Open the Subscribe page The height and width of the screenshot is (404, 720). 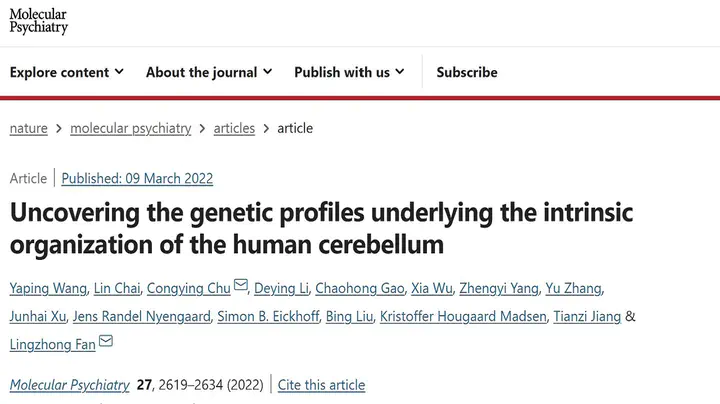(467, 72)
